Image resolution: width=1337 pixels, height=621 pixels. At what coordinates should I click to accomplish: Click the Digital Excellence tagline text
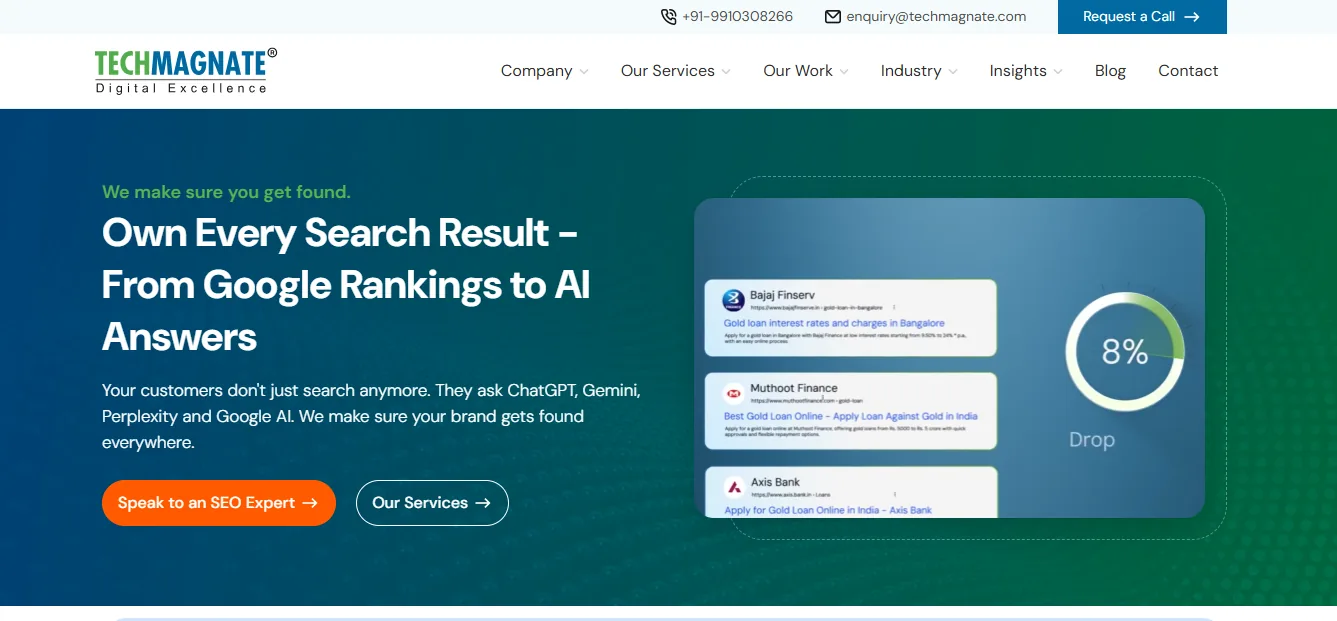coord(182,88)
